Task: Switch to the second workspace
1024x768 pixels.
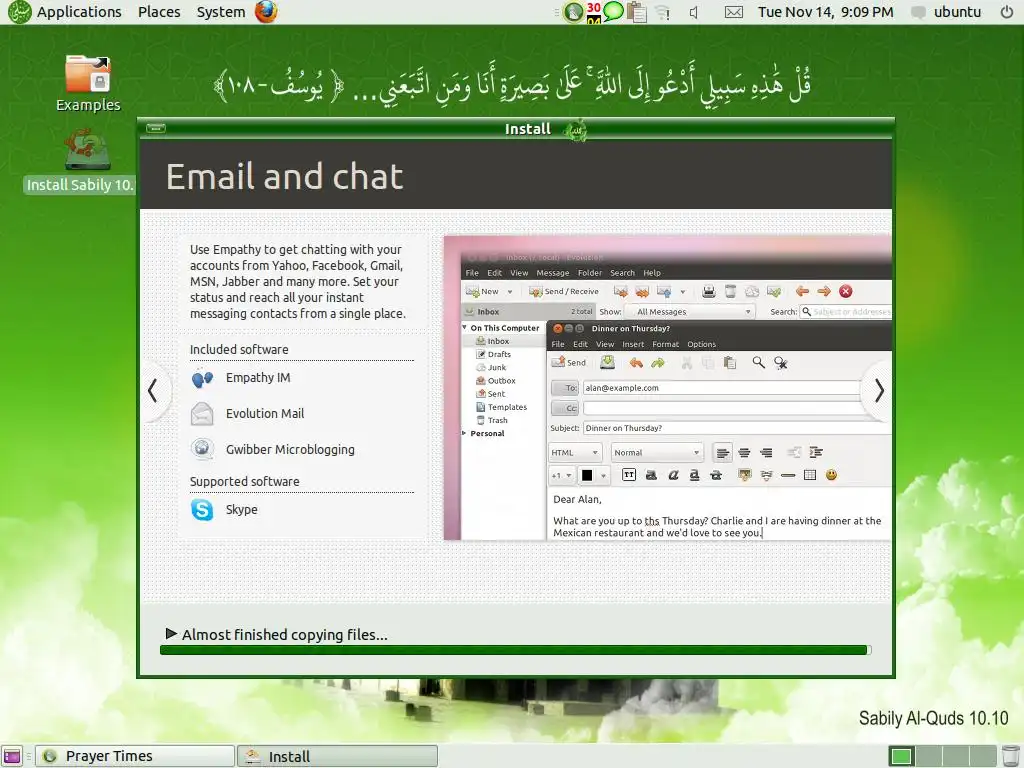Action: tap(927, 756)
